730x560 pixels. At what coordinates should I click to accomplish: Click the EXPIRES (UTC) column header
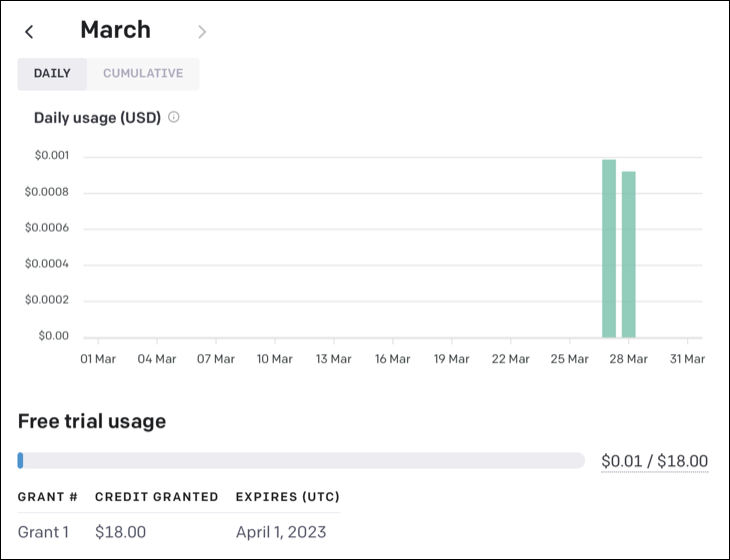(x=288, y=497)
